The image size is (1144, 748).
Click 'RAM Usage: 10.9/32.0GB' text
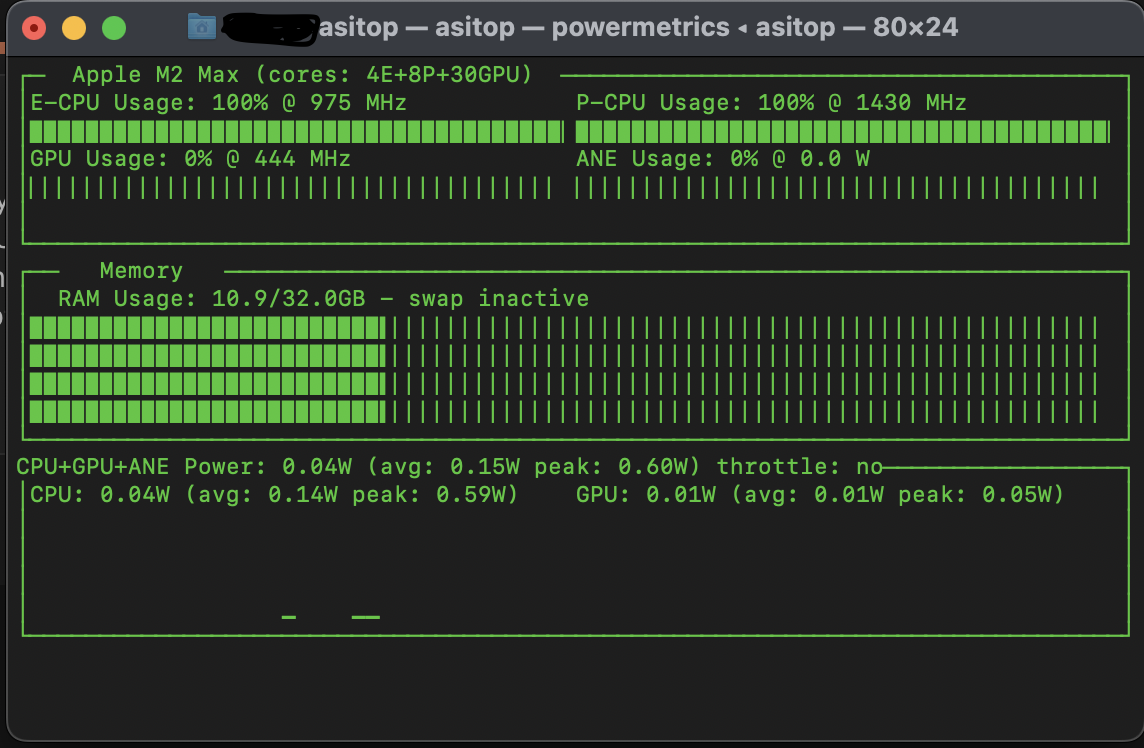[212, 298]
